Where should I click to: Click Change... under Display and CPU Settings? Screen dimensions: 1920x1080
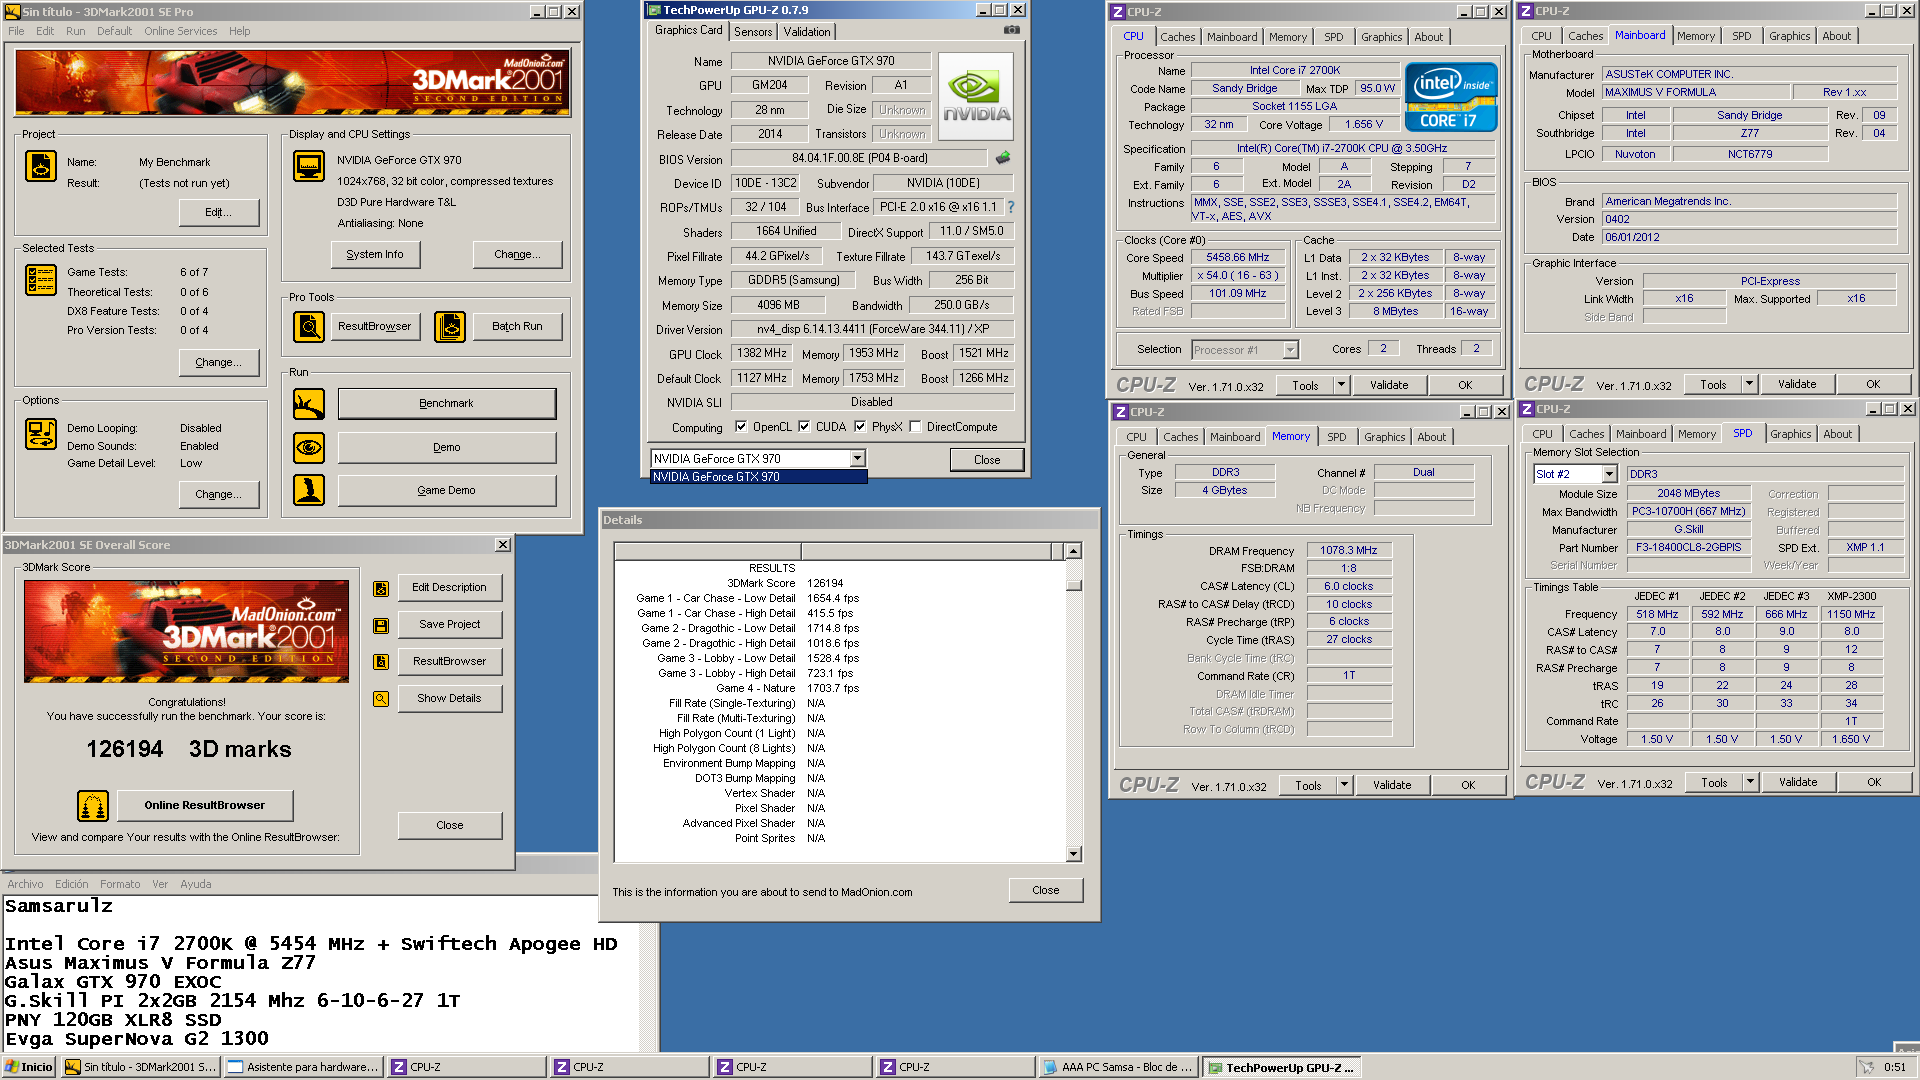[517, 254]
